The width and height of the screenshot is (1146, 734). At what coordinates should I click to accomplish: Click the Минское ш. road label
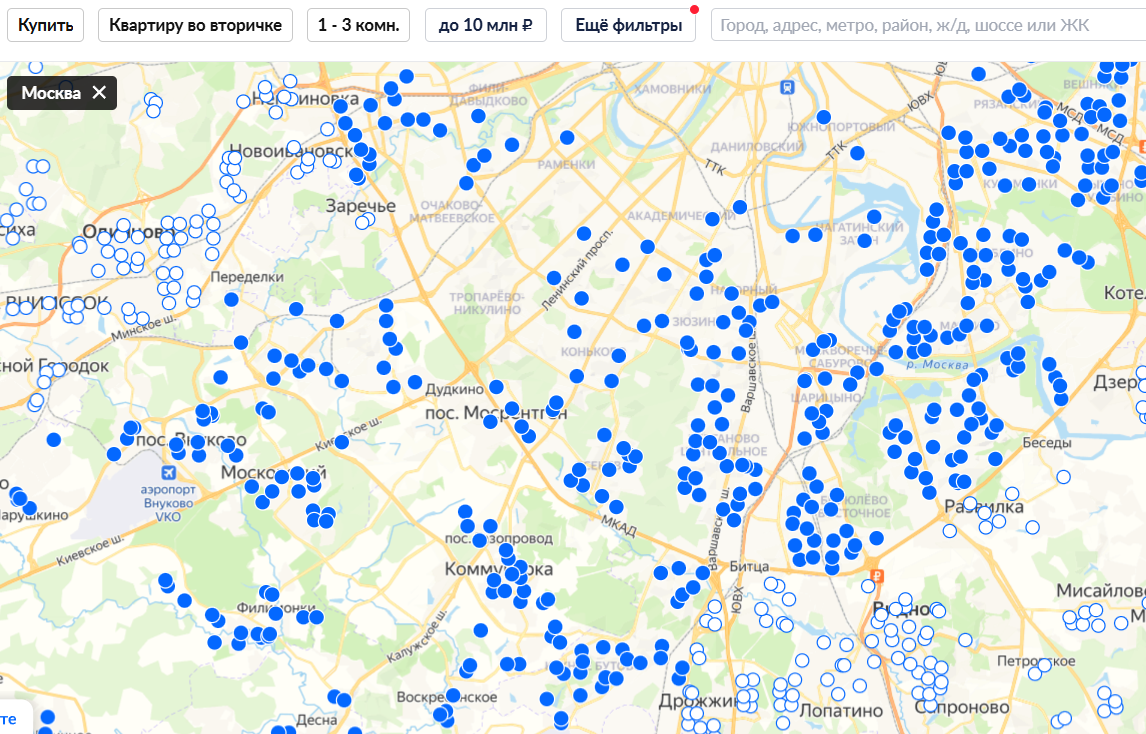click(x=144, y=328)
